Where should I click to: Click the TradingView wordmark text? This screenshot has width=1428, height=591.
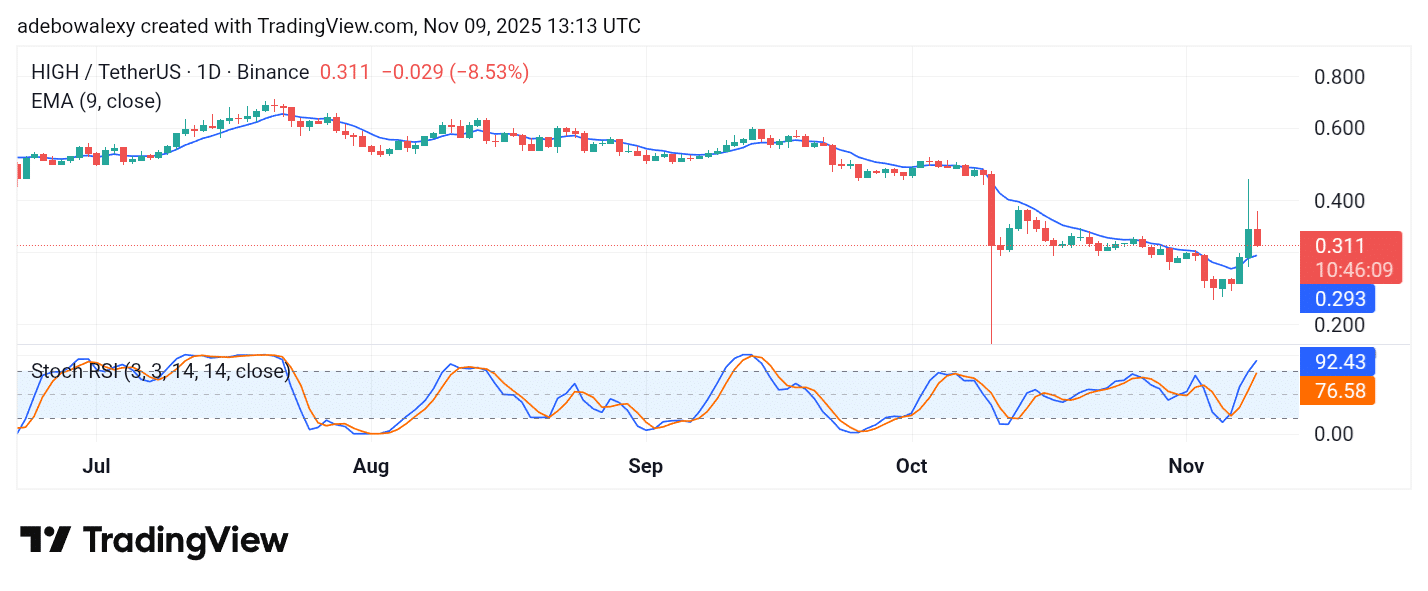coord(186,541)
